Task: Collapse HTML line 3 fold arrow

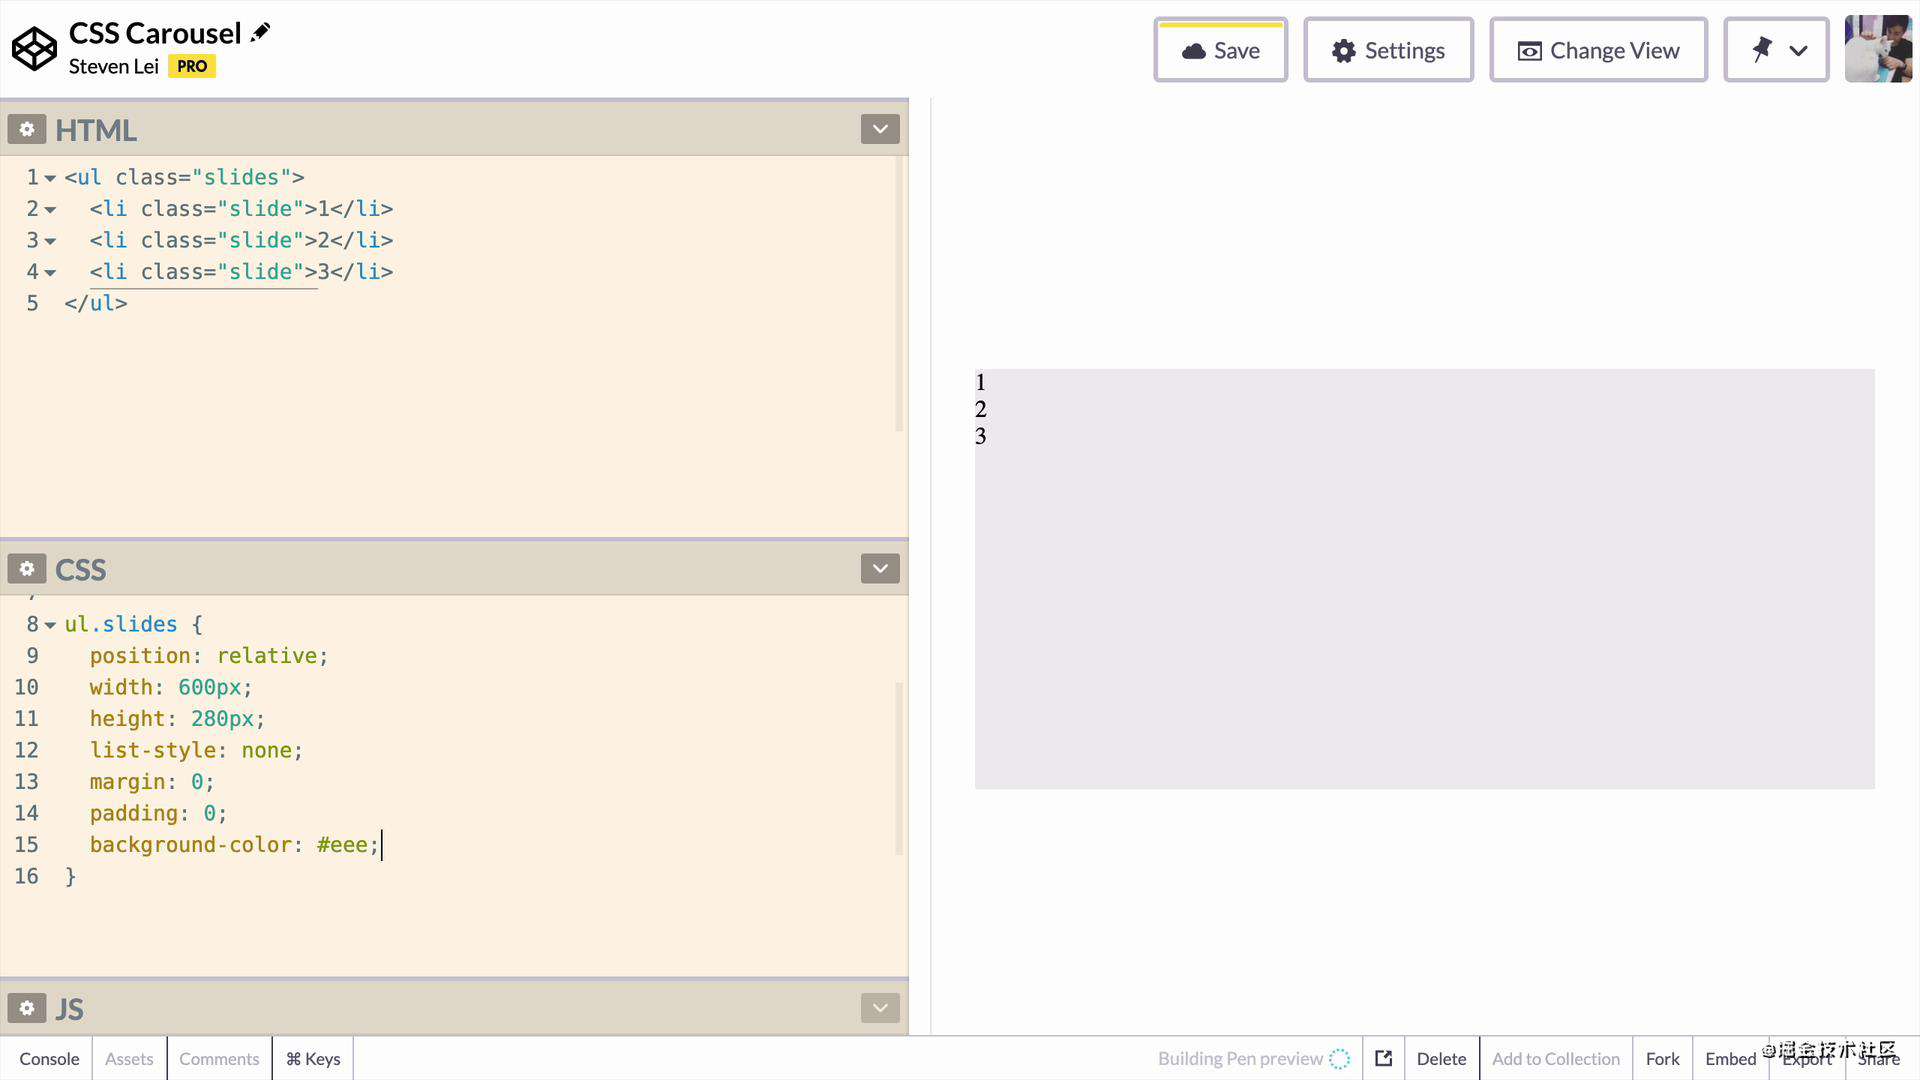Action: [50, 241]
